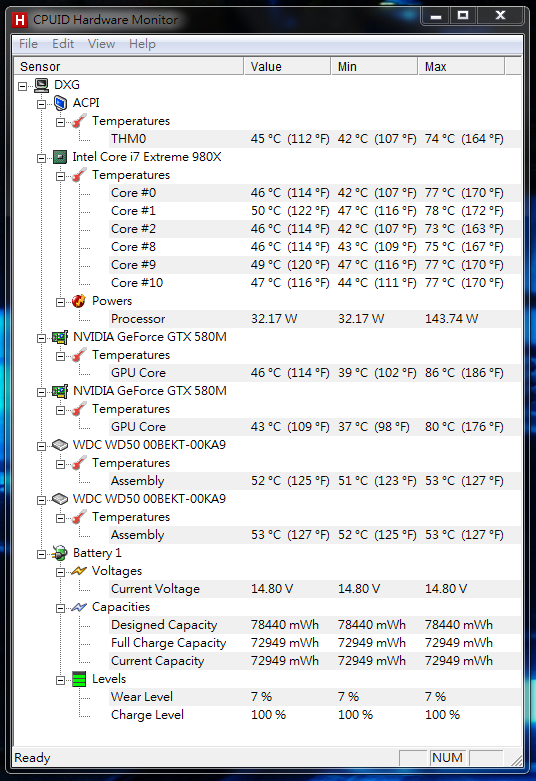Open the File menu
The image size is (536, 781).
click(x=28, y=44)
